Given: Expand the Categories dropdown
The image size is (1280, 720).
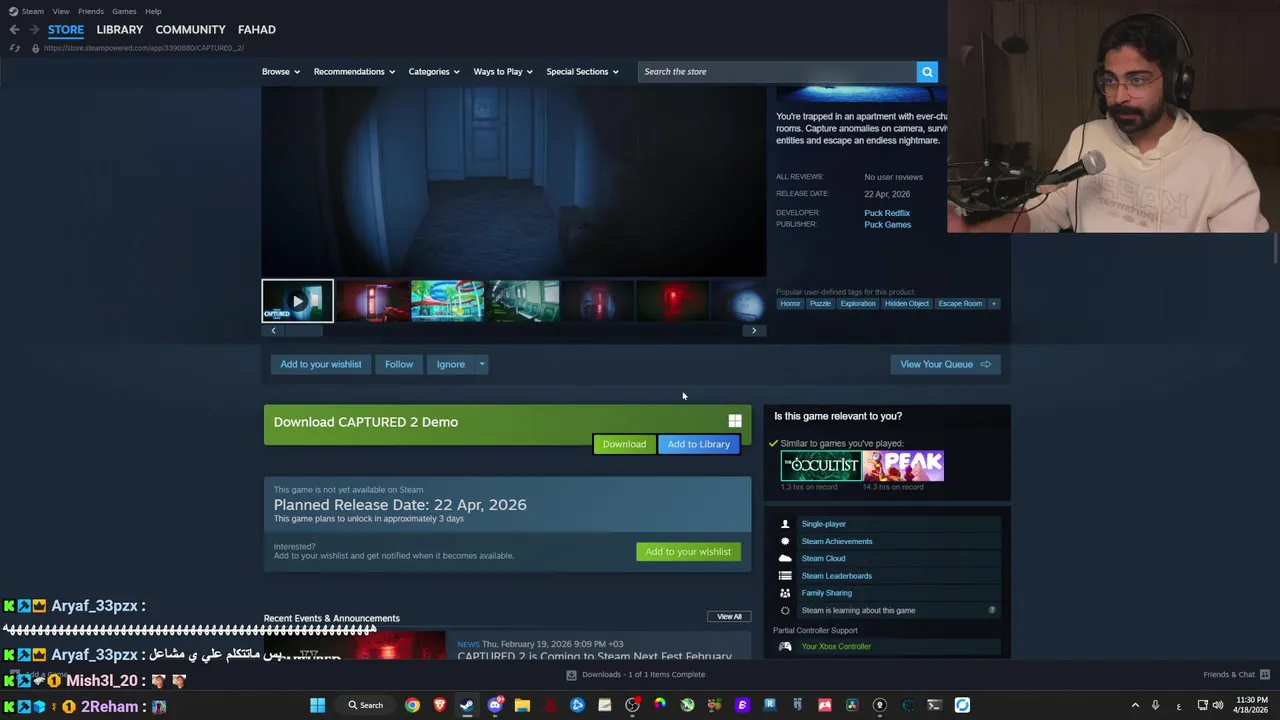Looking at the screenshot, I should pyautogui.click(x=434, y=72).
